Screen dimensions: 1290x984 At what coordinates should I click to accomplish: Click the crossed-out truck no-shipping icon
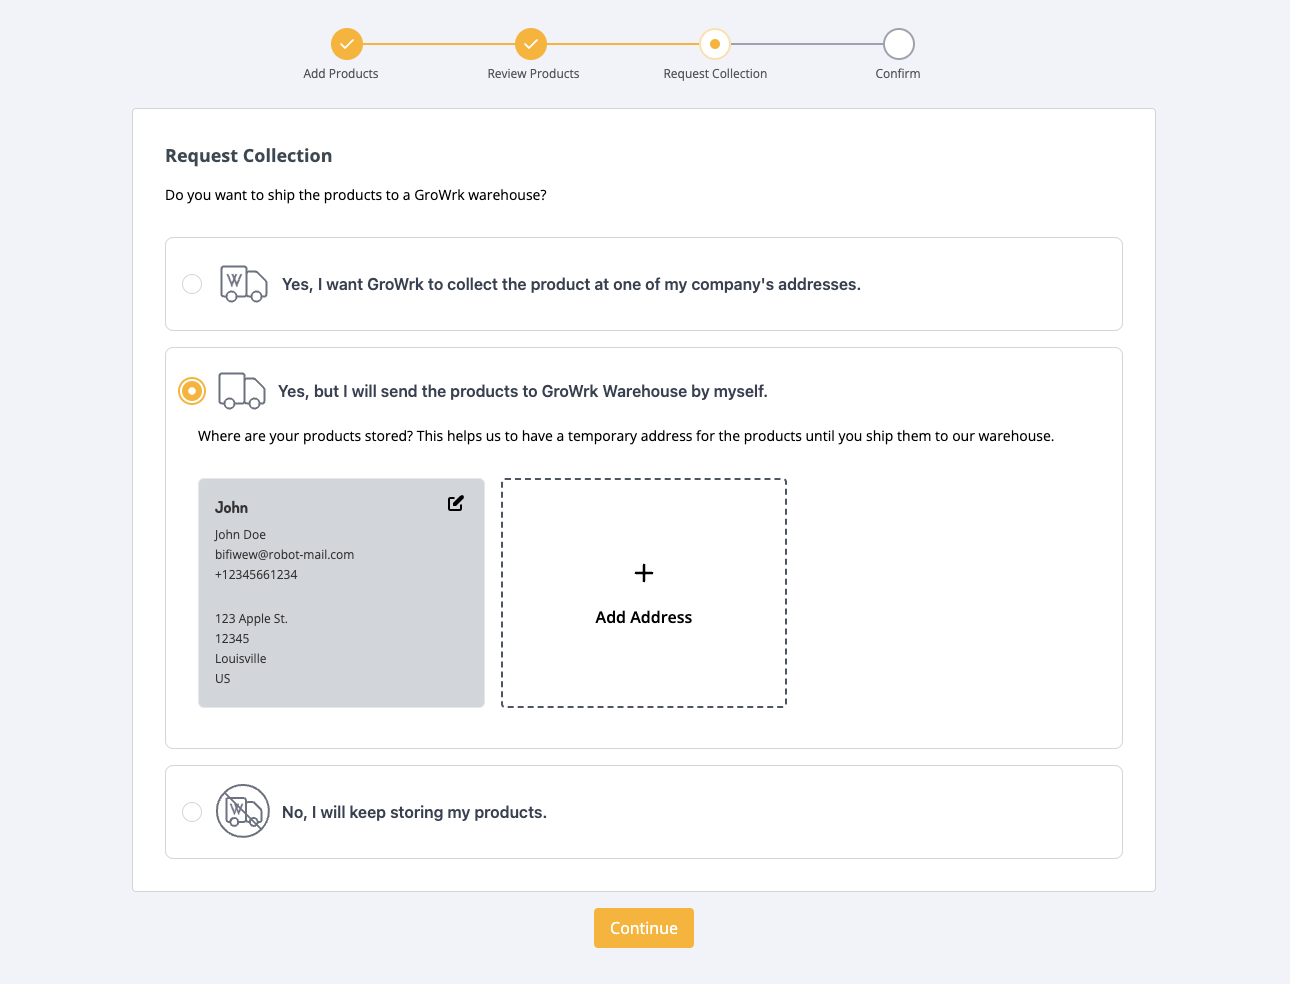tap(243, 811)
